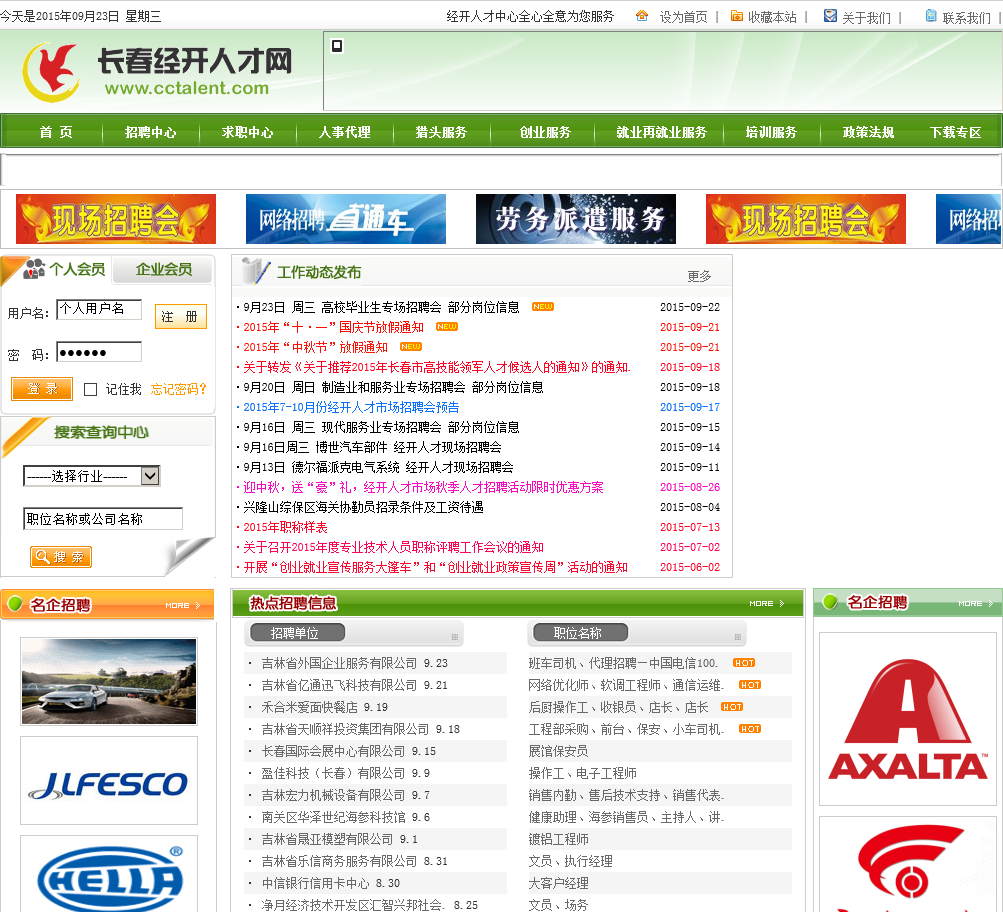Switch to 个人会员 tab
This screenshot has height=912, width=1003.
tap(77, 269)
